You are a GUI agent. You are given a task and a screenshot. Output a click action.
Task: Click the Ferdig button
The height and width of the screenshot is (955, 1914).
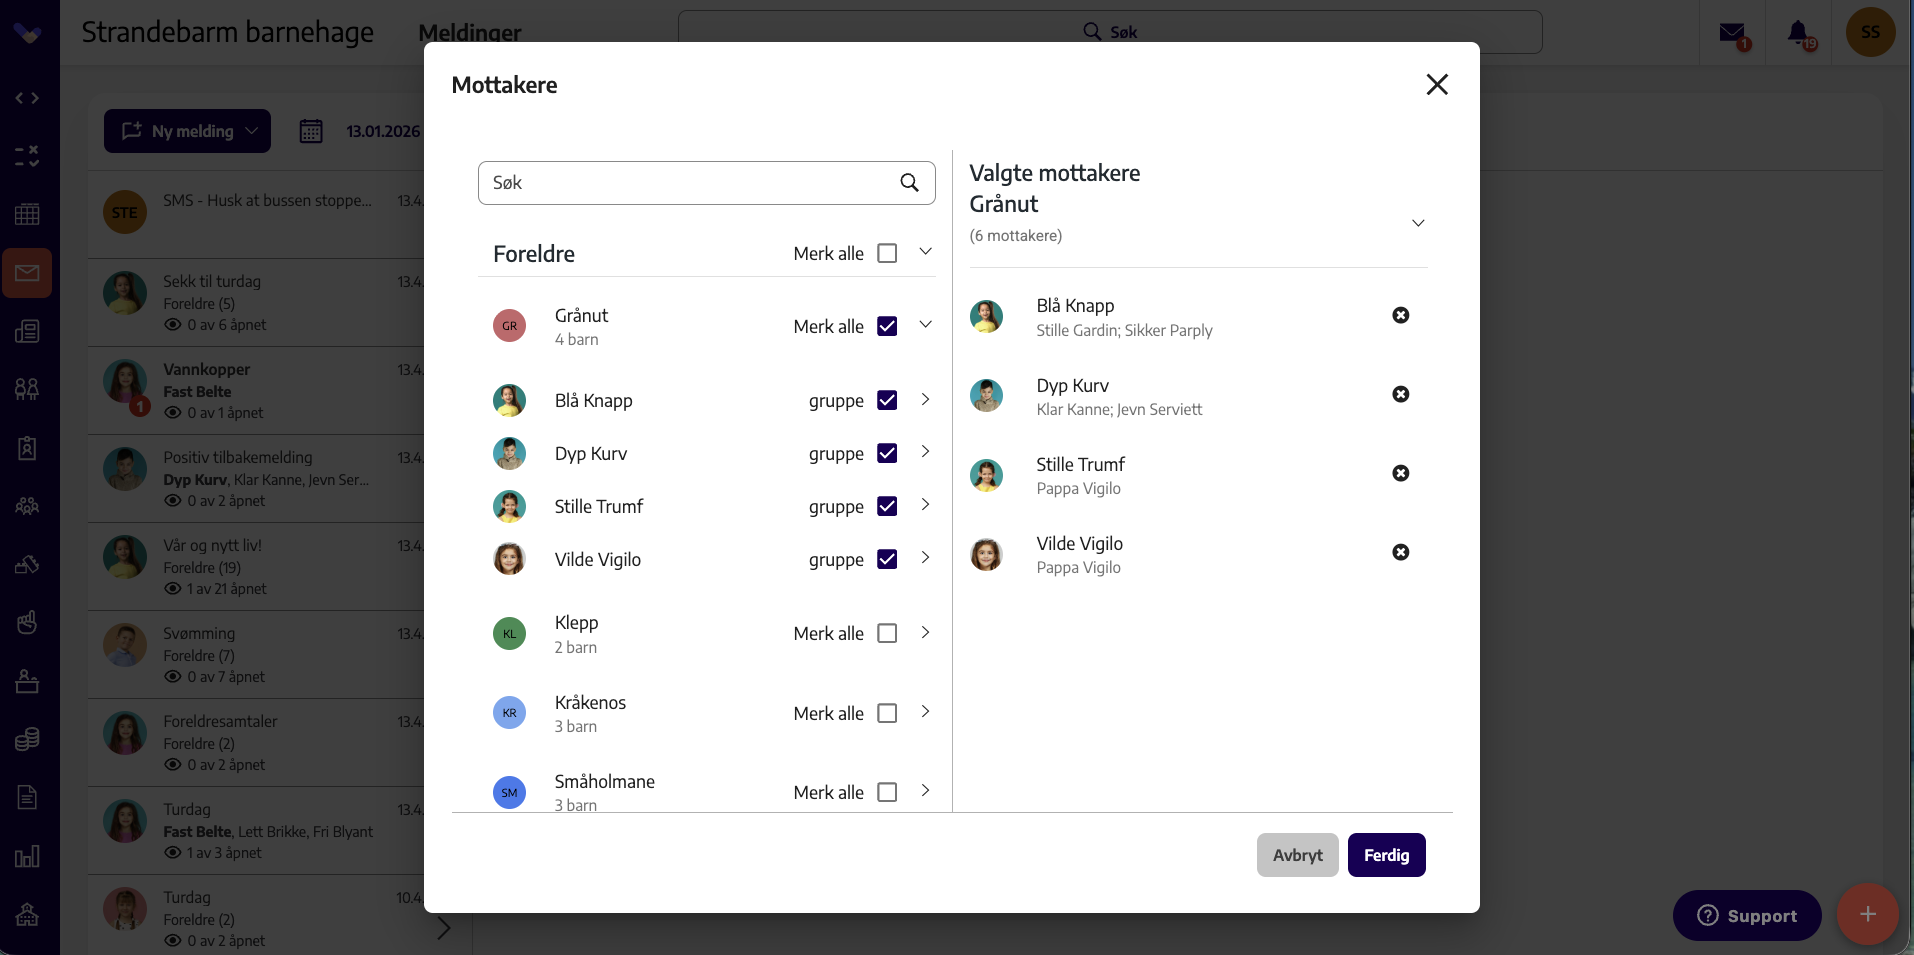coord(1386,855)
